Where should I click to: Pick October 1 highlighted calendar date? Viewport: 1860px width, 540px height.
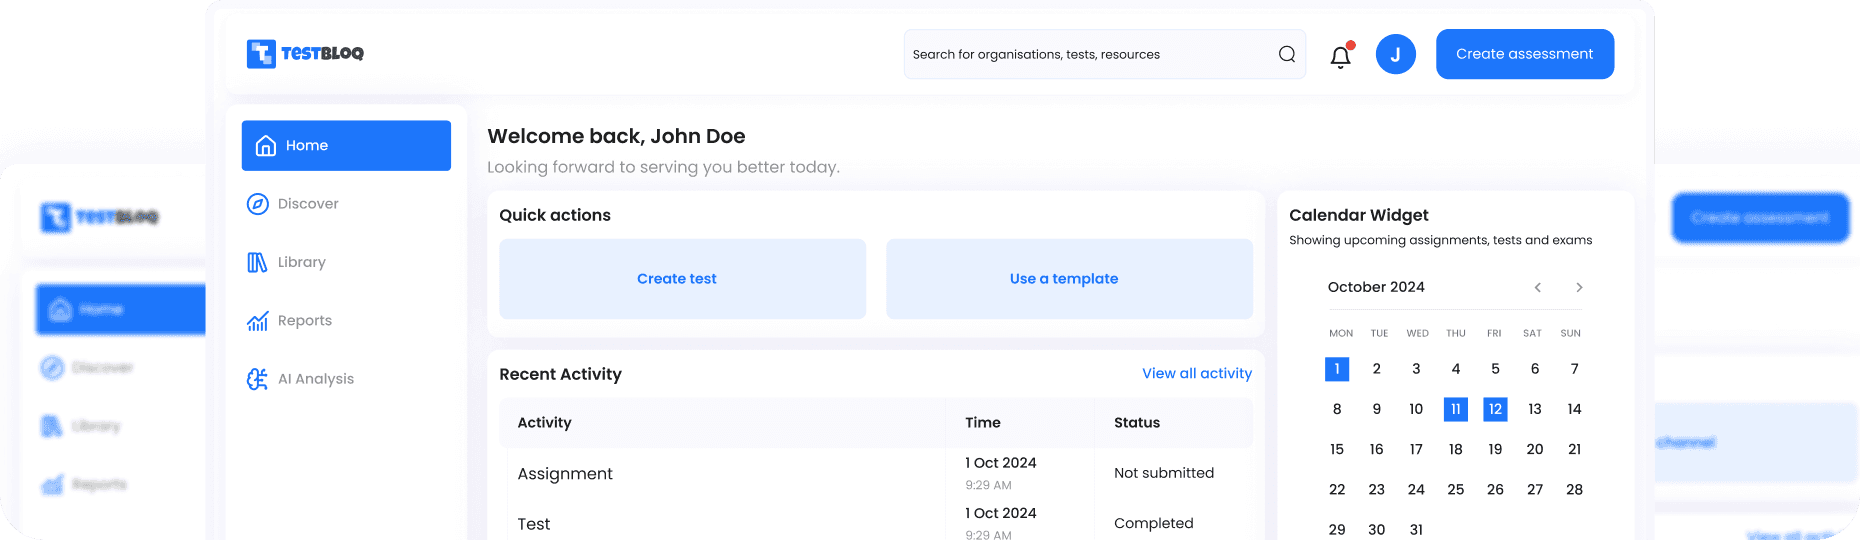pyautogui.click(x=1337, y=369)
